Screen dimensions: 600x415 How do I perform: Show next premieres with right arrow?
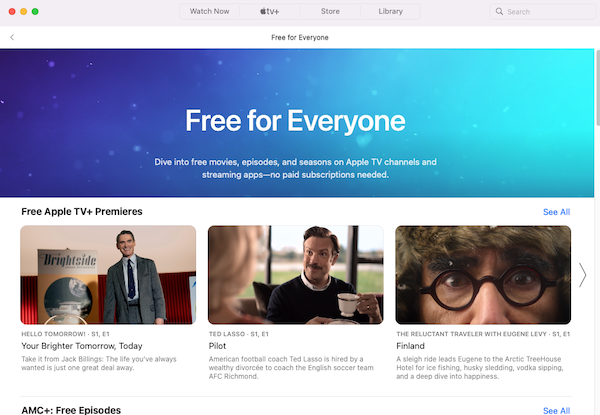click(582, 275)
